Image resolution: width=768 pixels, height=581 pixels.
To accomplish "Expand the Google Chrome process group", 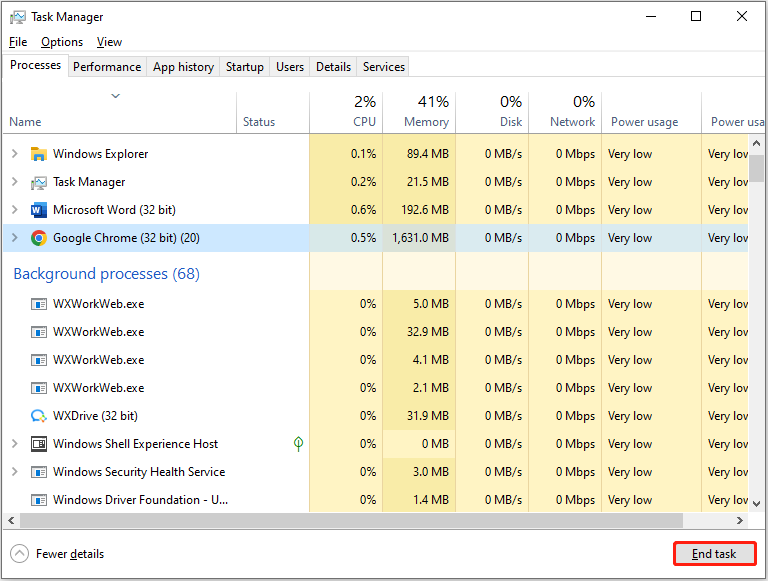I will pos(15,238).
